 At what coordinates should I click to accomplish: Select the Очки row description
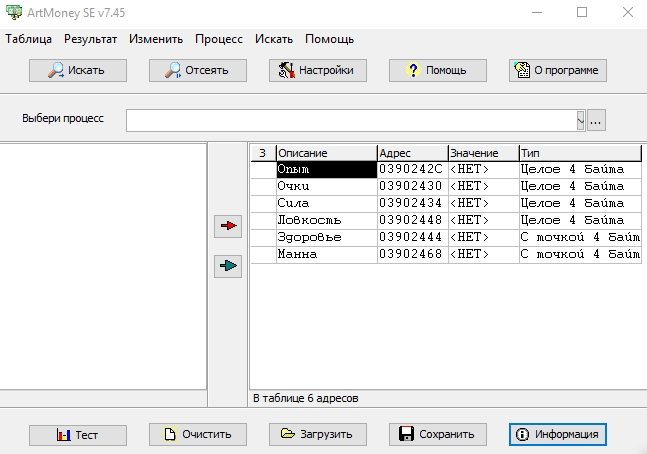pyautogui.click(x=326, y=187)
